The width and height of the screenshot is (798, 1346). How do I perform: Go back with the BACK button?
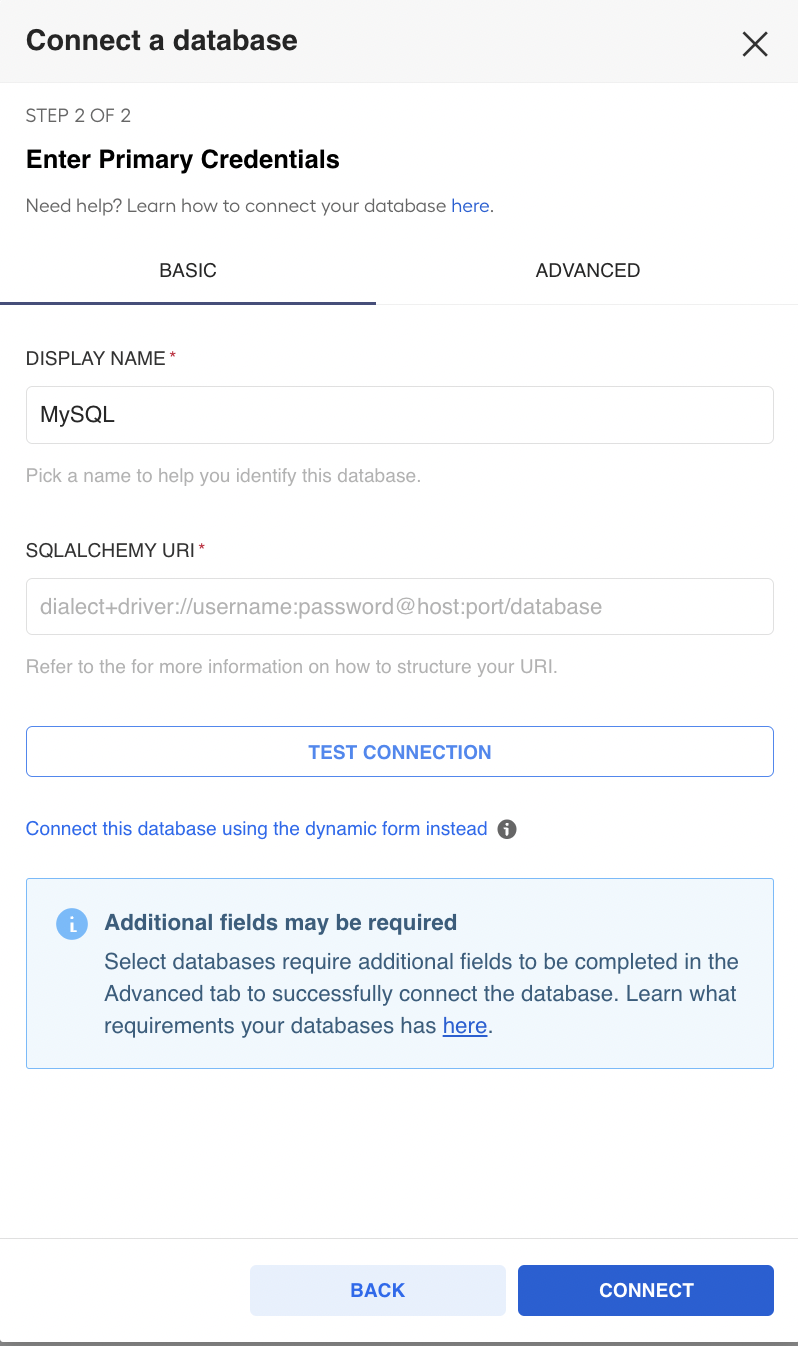coord(378,1290)
